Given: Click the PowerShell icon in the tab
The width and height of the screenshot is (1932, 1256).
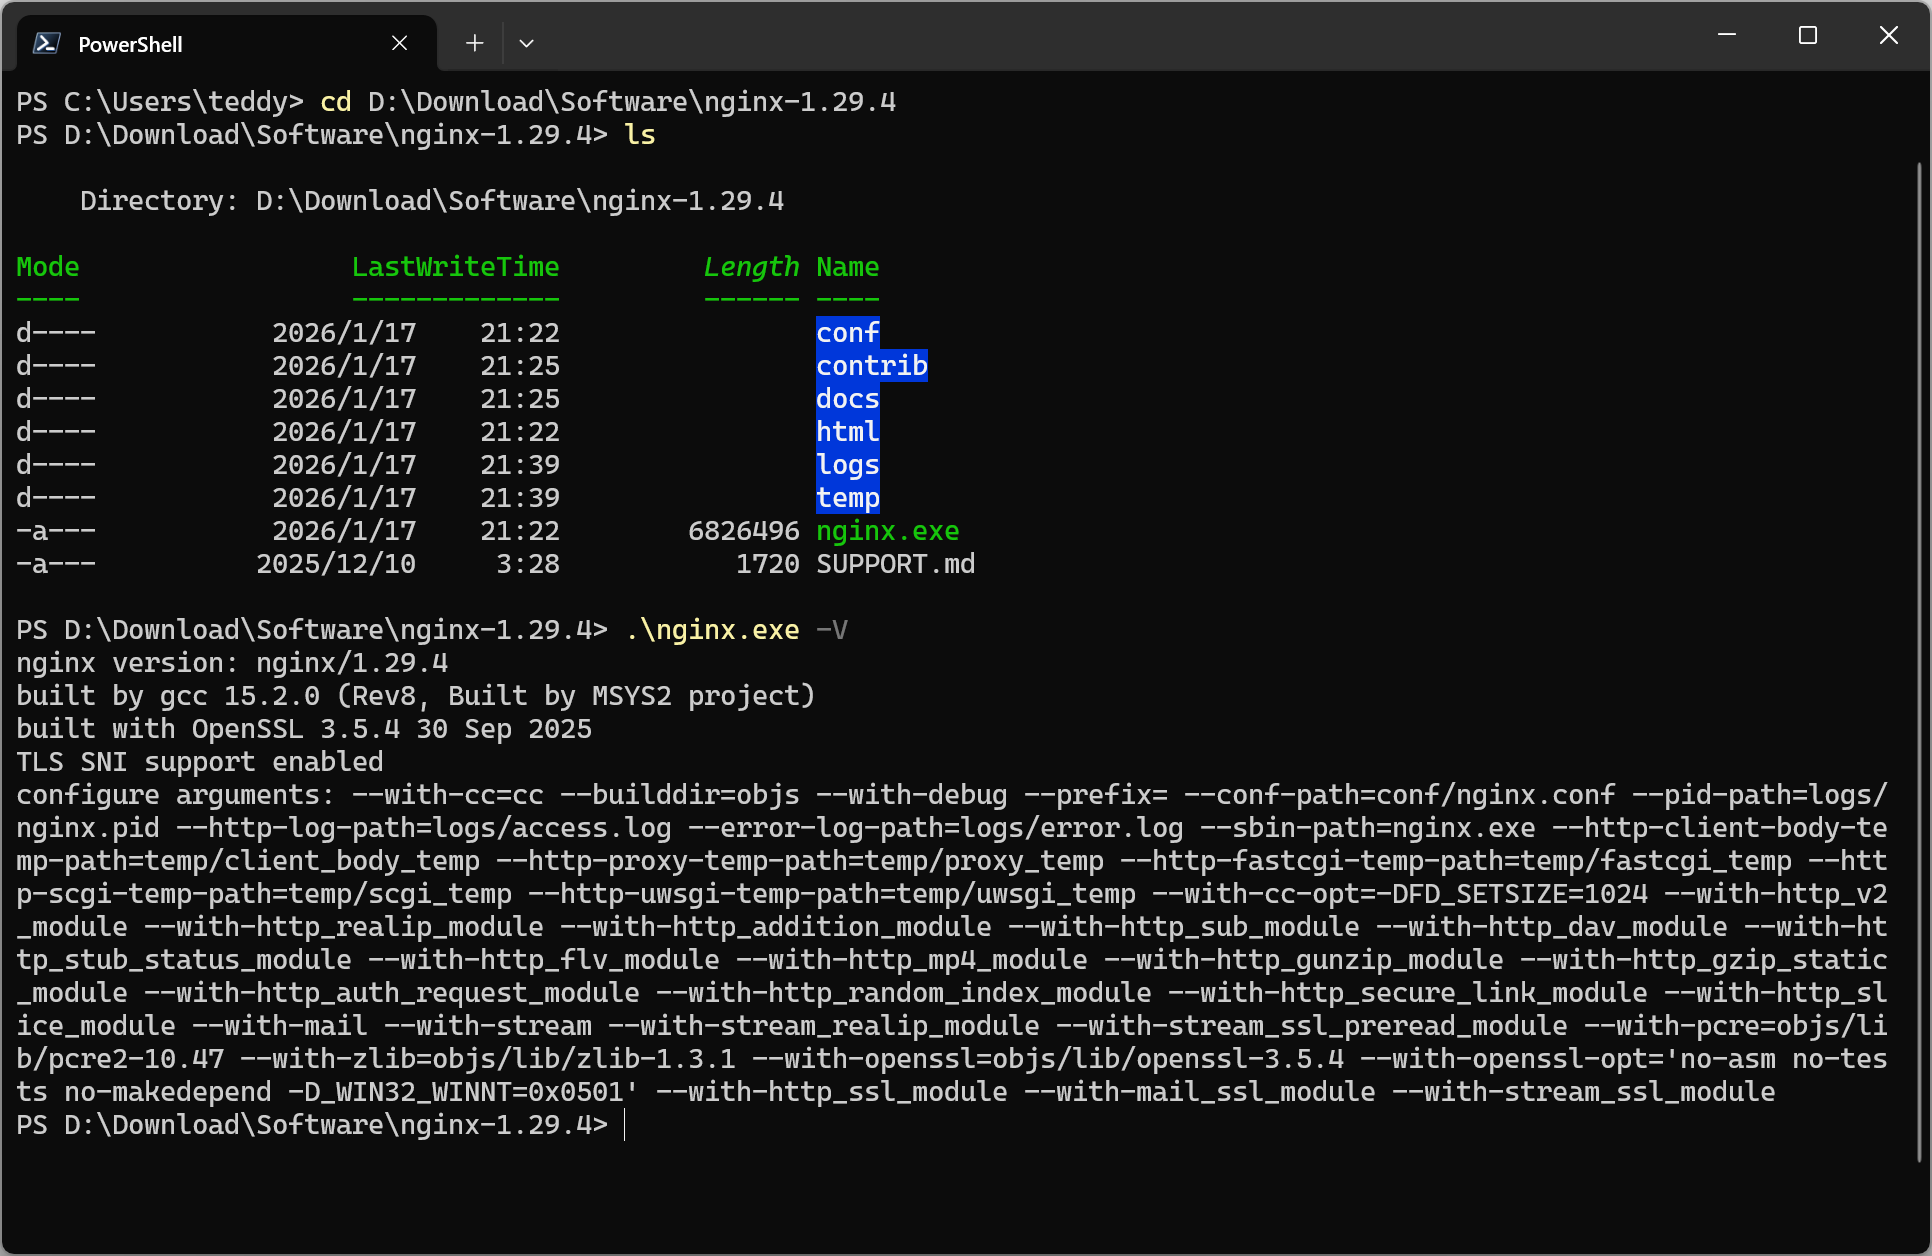Looking at the screenshot, I should 47,43.
